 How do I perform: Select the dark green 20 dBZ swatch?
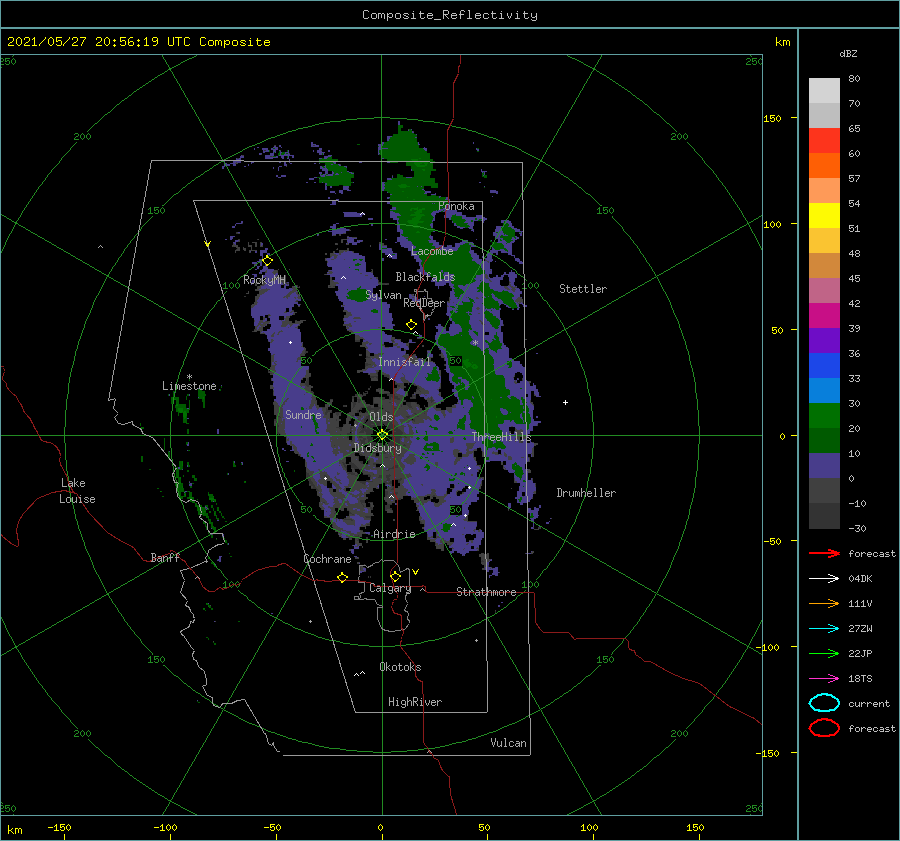[824, 440]
